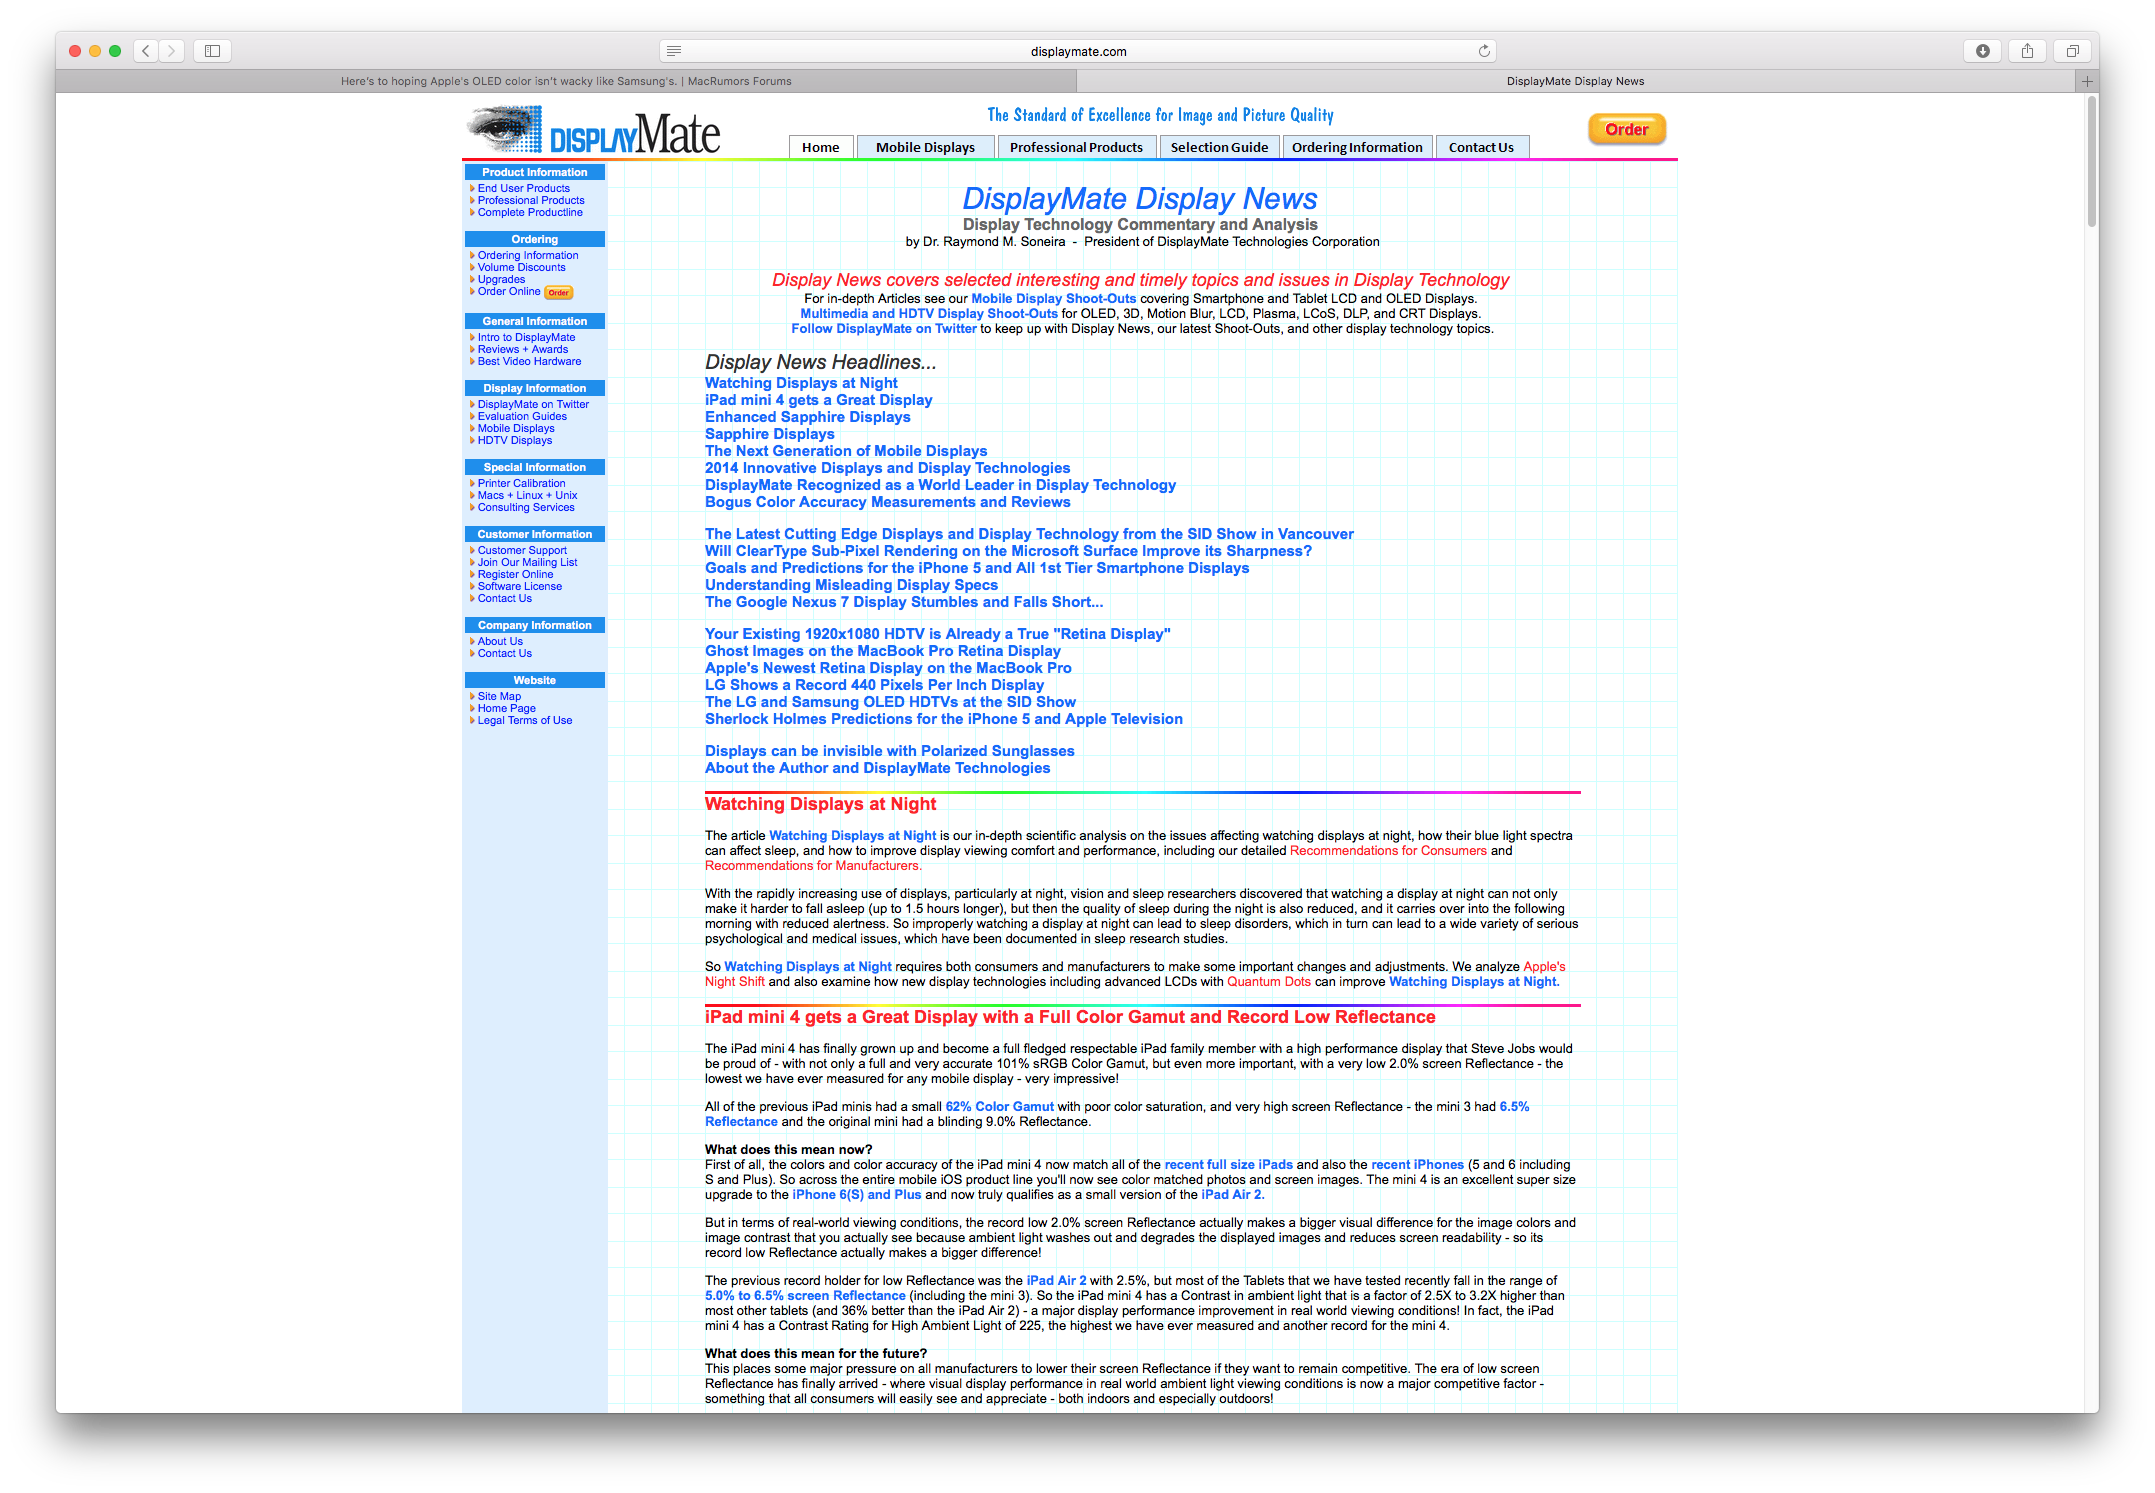
Task: Open Intro to DisplayMate sidebar link
Action: pyautogui.click(x=526, y=337)
